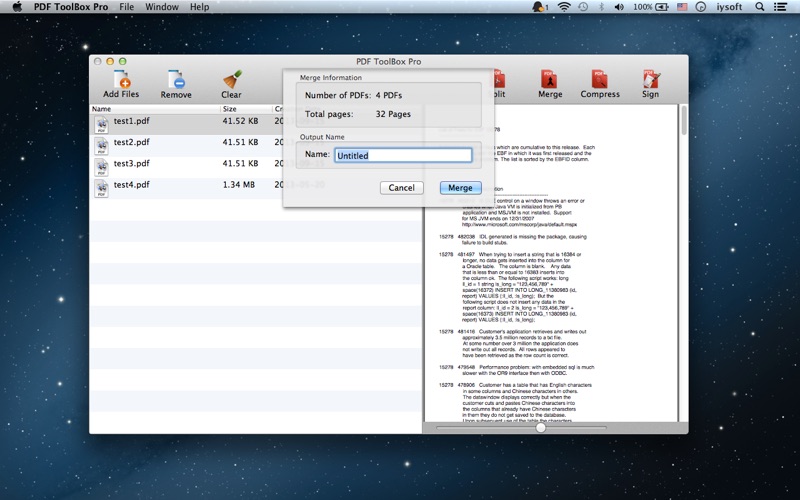The width and height of the screenshot is (800, 500).
Task: Select the test1.pdf file icon
Action: click(x=102, y=124)
